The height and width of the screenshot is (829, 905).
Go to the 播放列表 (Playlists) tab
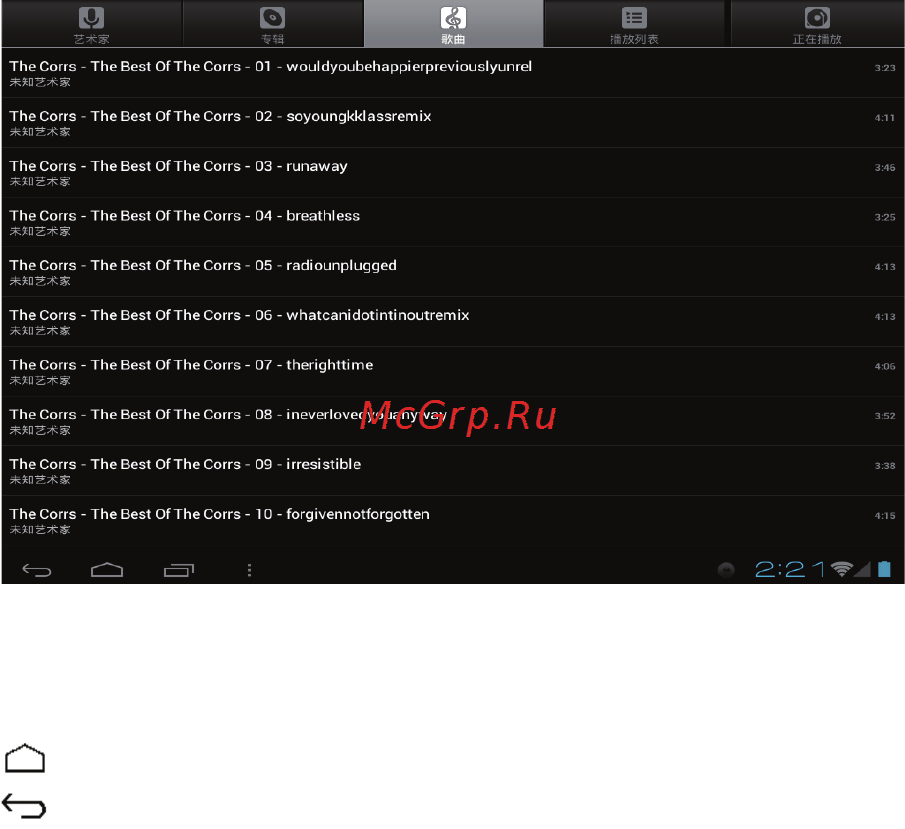pos(634,24)
